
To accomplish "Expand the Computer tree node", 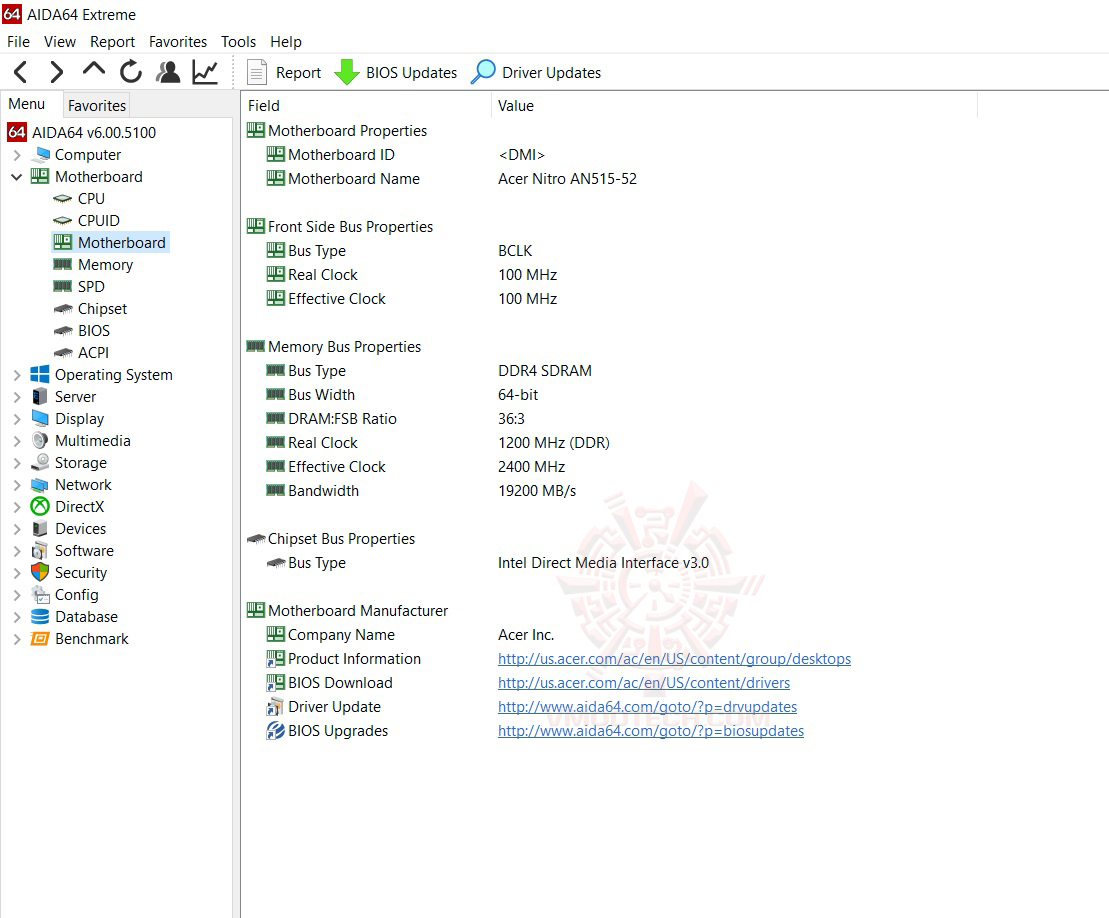I will click(17, 155).
